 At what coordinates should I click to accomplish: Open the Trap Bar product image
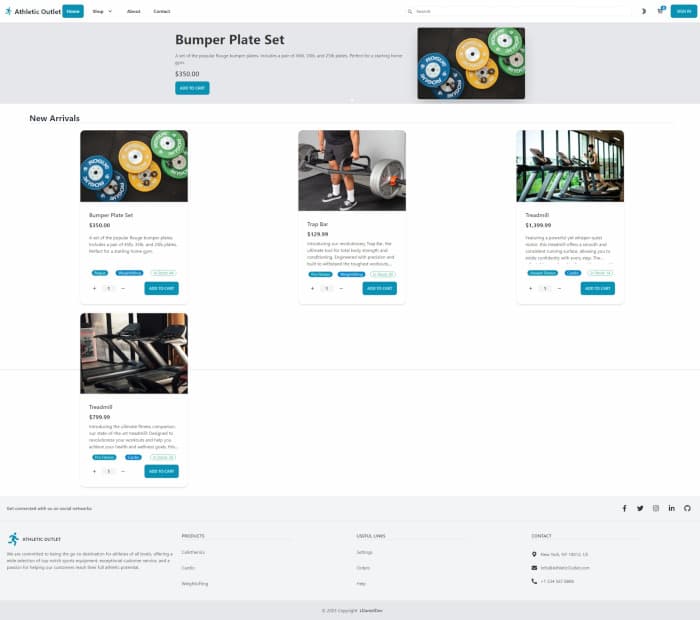(352, 171)
